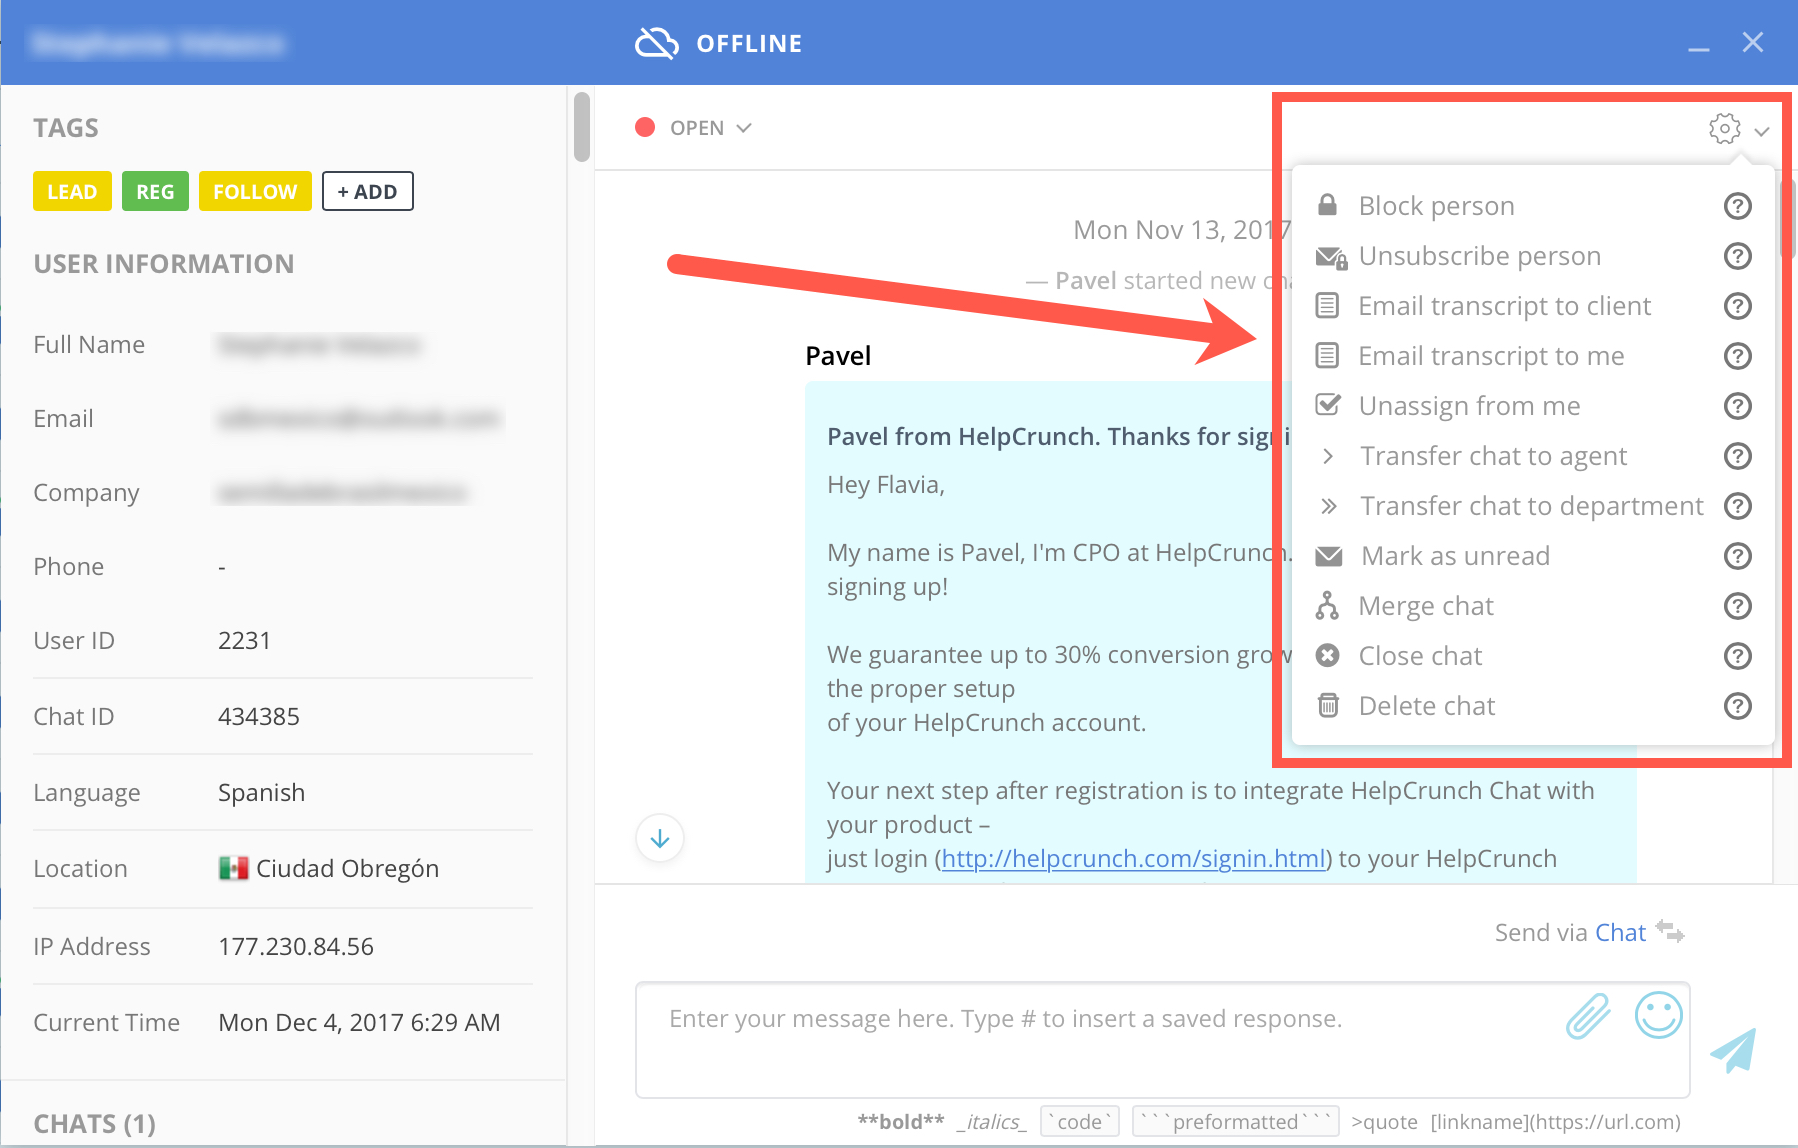This screenshot has width=1798, height=1148.
Task: Open help for Close chat
Action: [x=1738, y=656]
